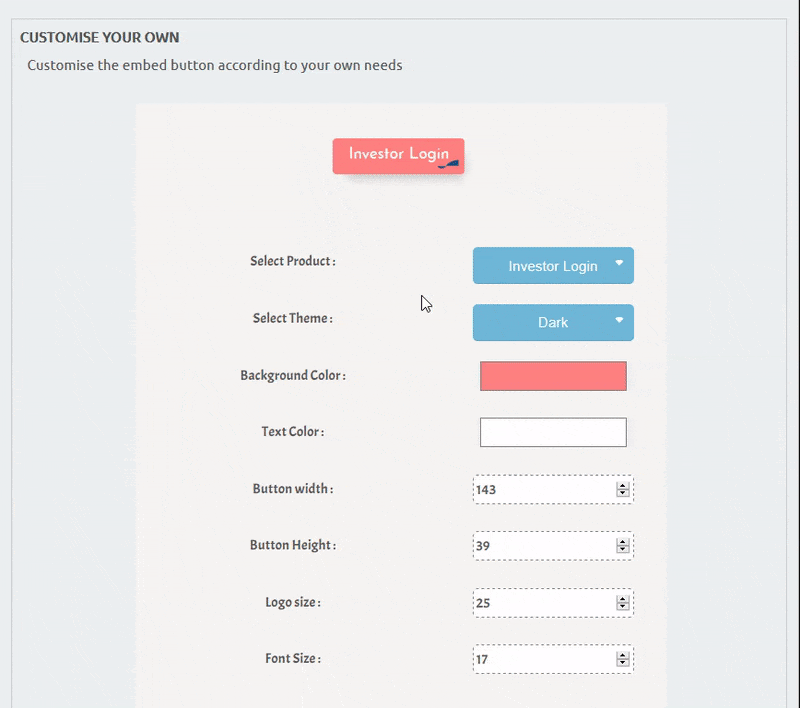Increase Font Size with up arrow
This screenshot has width=800, height=708.
coord(623,656)
